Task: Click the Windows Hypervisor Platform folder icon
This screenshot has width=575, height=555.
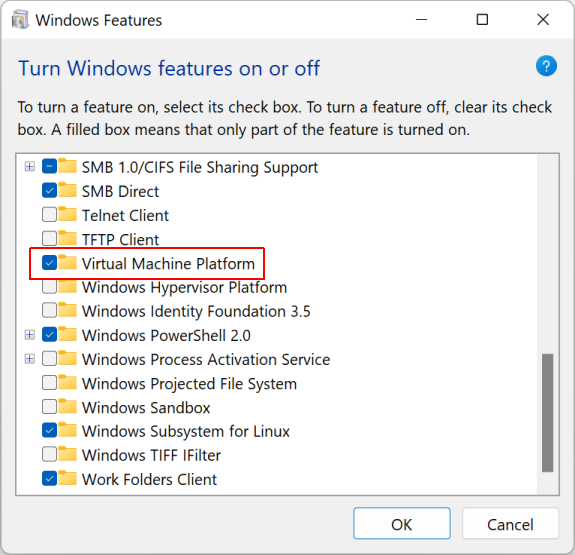Action: (x=67, y=286)
